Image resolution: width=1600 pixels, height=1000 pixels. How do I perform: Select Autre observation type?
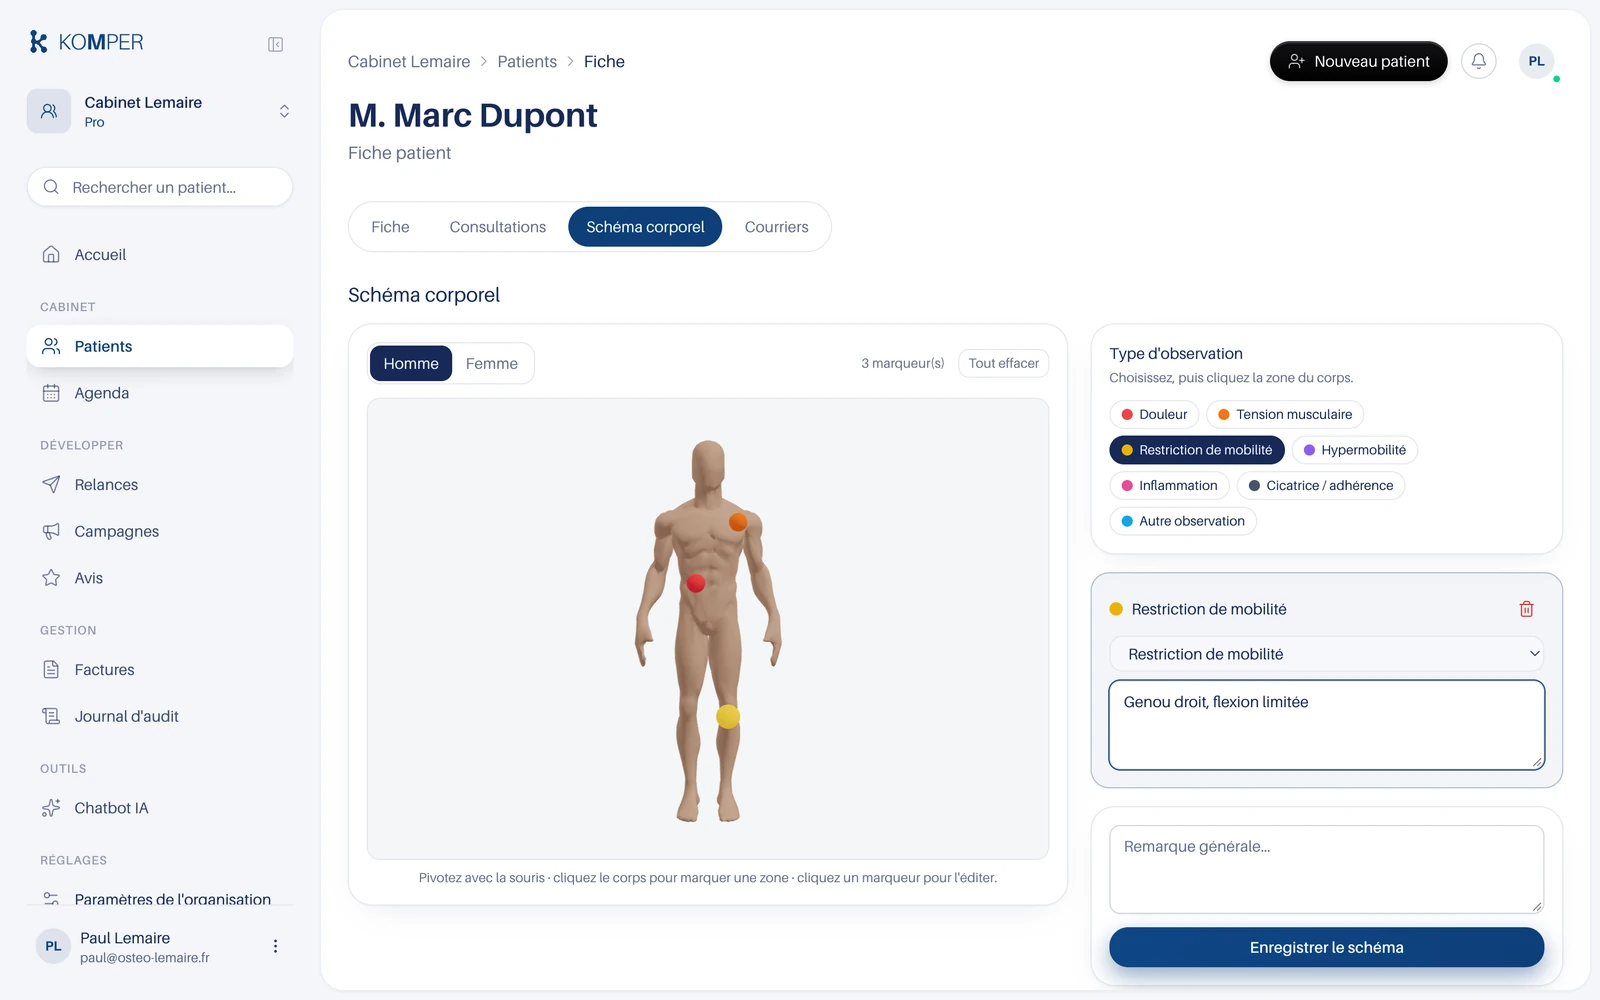click(1183, 521)
